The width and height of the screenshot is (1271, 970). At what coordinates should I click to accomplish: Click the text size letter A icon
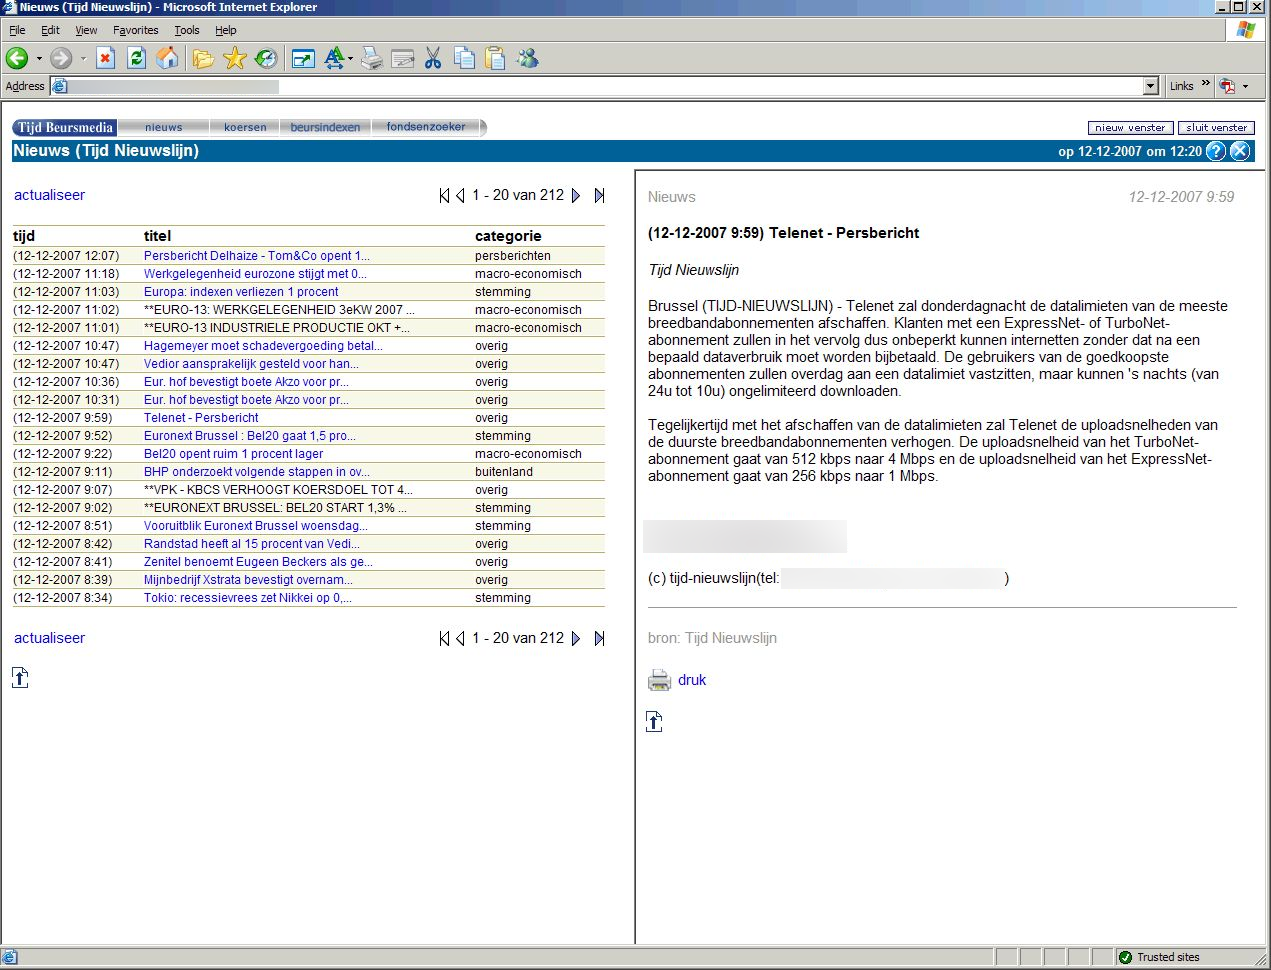tap(333, 58)
